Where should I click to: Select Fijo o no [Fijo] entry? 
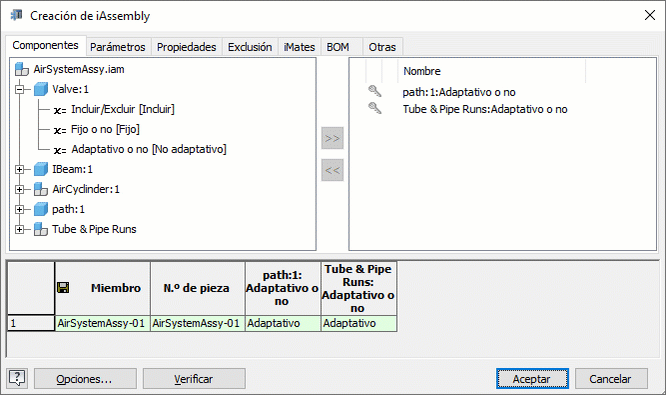click(x=105, y=129)
